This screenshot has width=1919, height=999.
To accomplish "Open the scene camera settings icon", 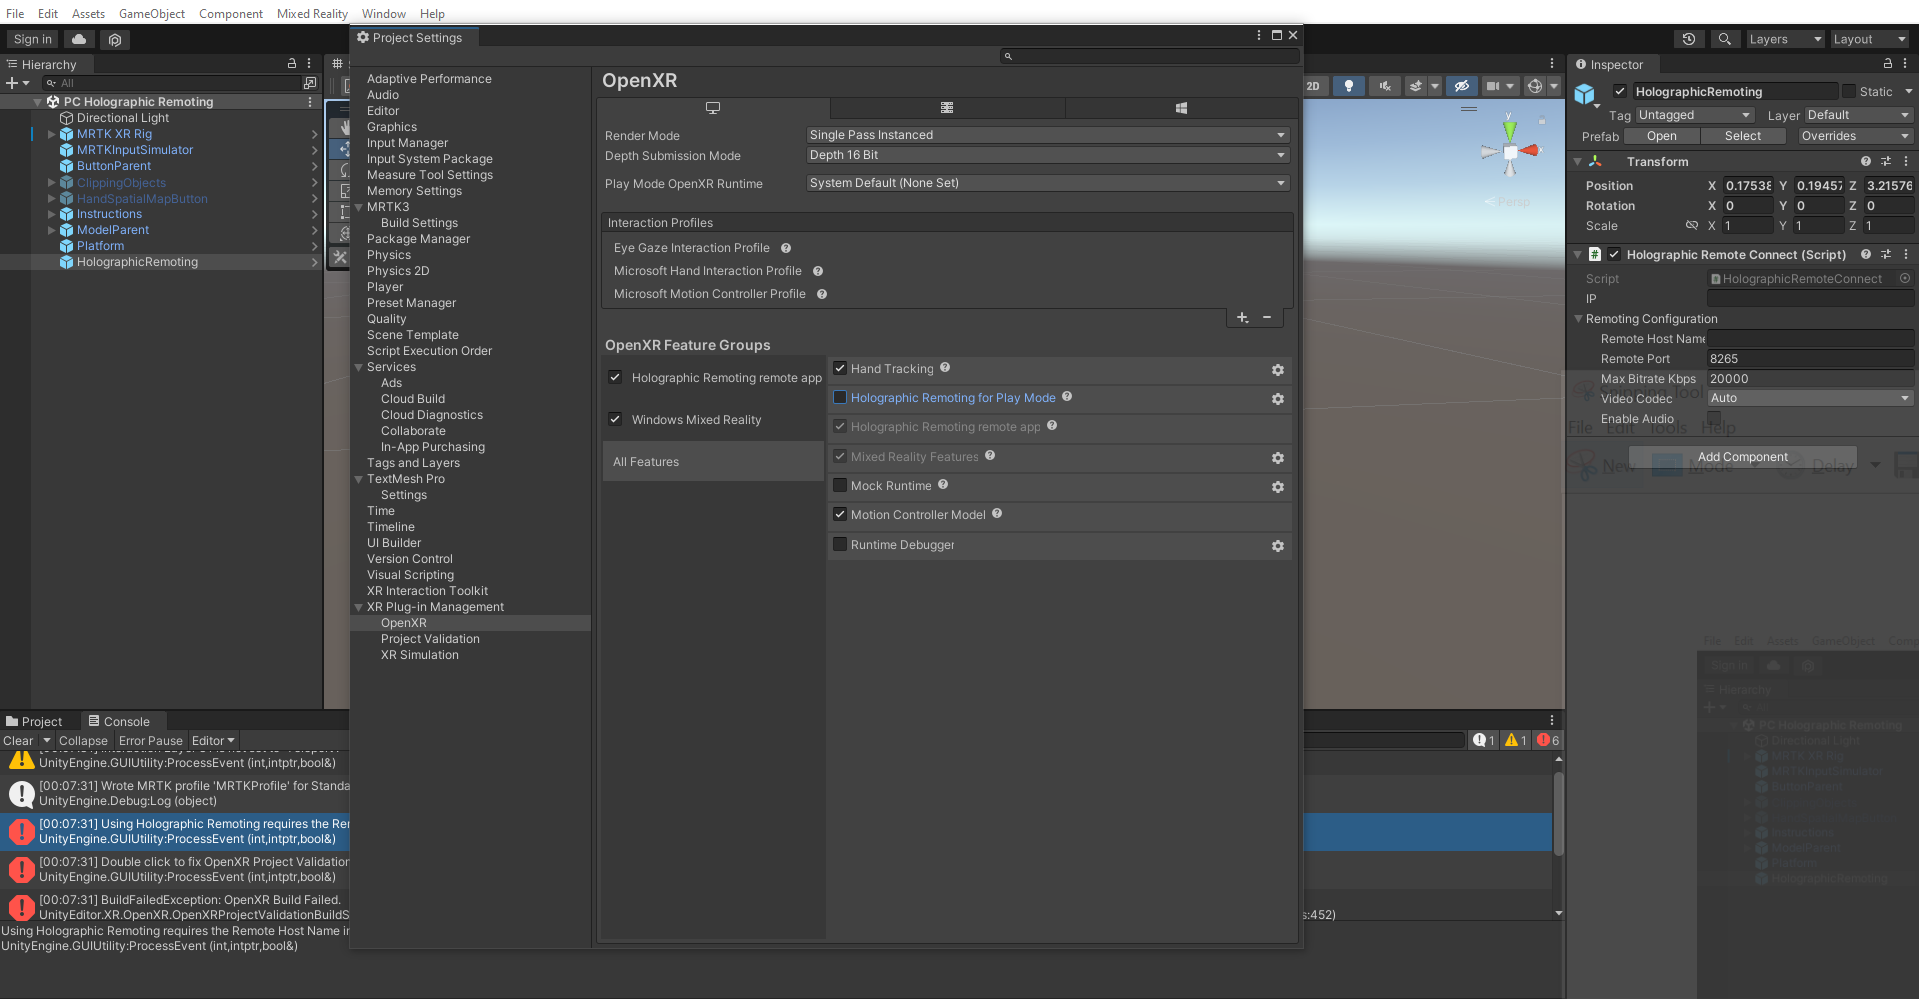I will [1493, 86].
